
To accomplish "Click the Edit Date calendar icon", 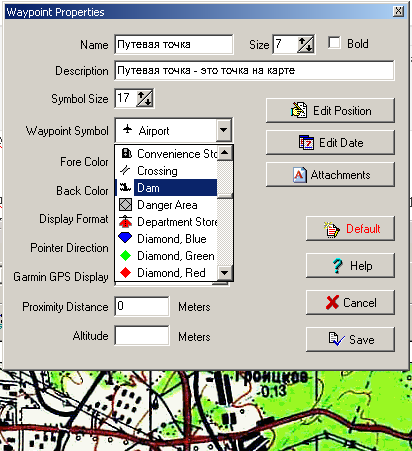I will pos(306,142).
